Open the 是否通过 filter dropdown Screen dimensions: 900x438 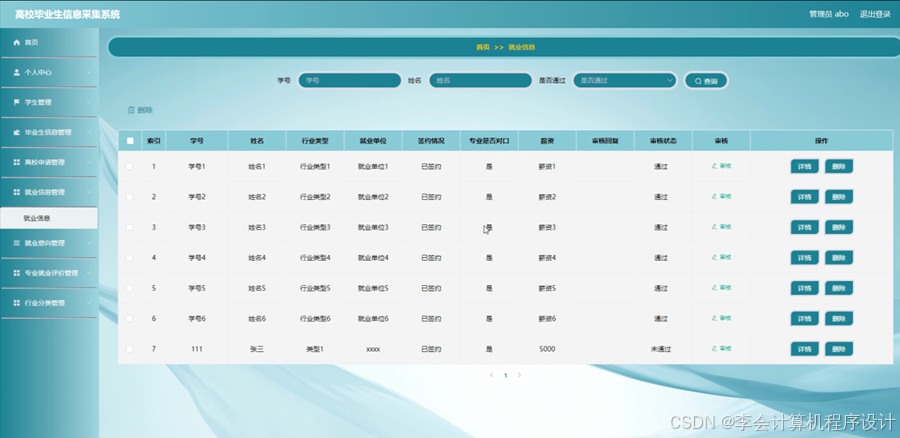625,81
